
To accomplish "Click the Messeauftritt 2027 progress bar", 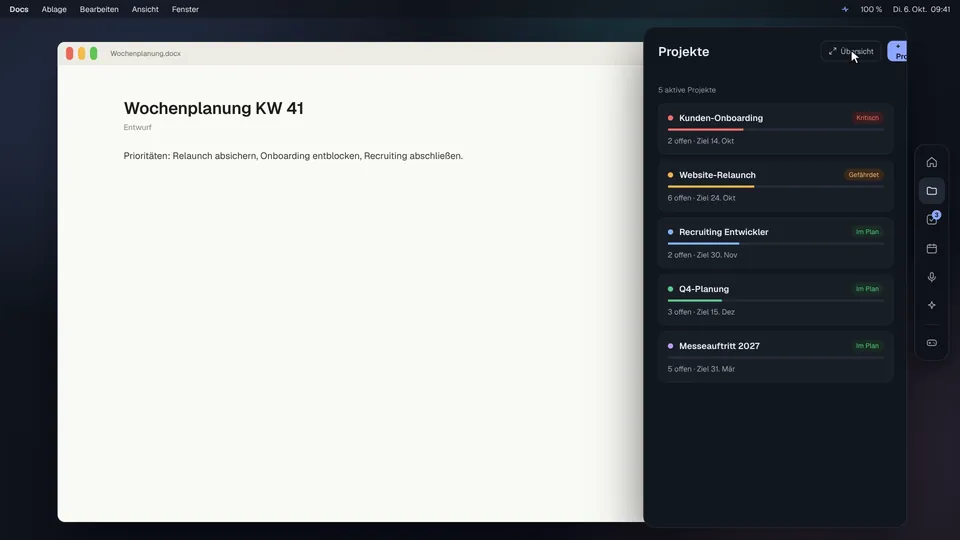I will [776, 358].
